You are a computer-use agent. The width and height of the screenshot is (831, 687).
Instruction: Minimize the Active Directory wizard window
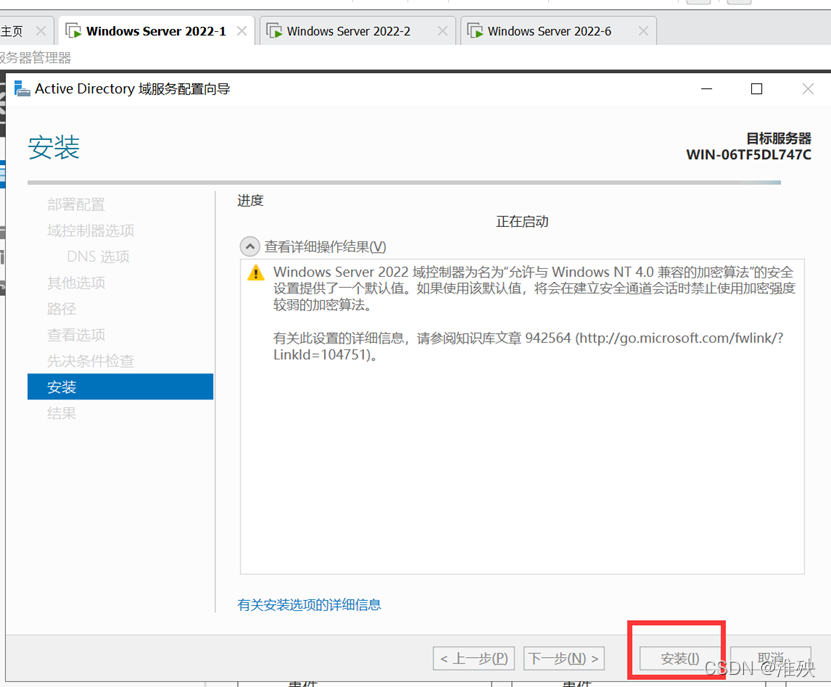point(706,89)
